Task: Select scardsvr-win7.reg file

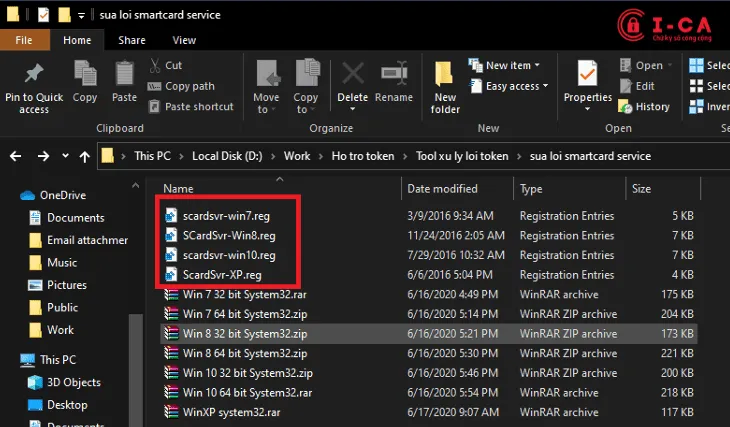Action: (x=226, y=216)
